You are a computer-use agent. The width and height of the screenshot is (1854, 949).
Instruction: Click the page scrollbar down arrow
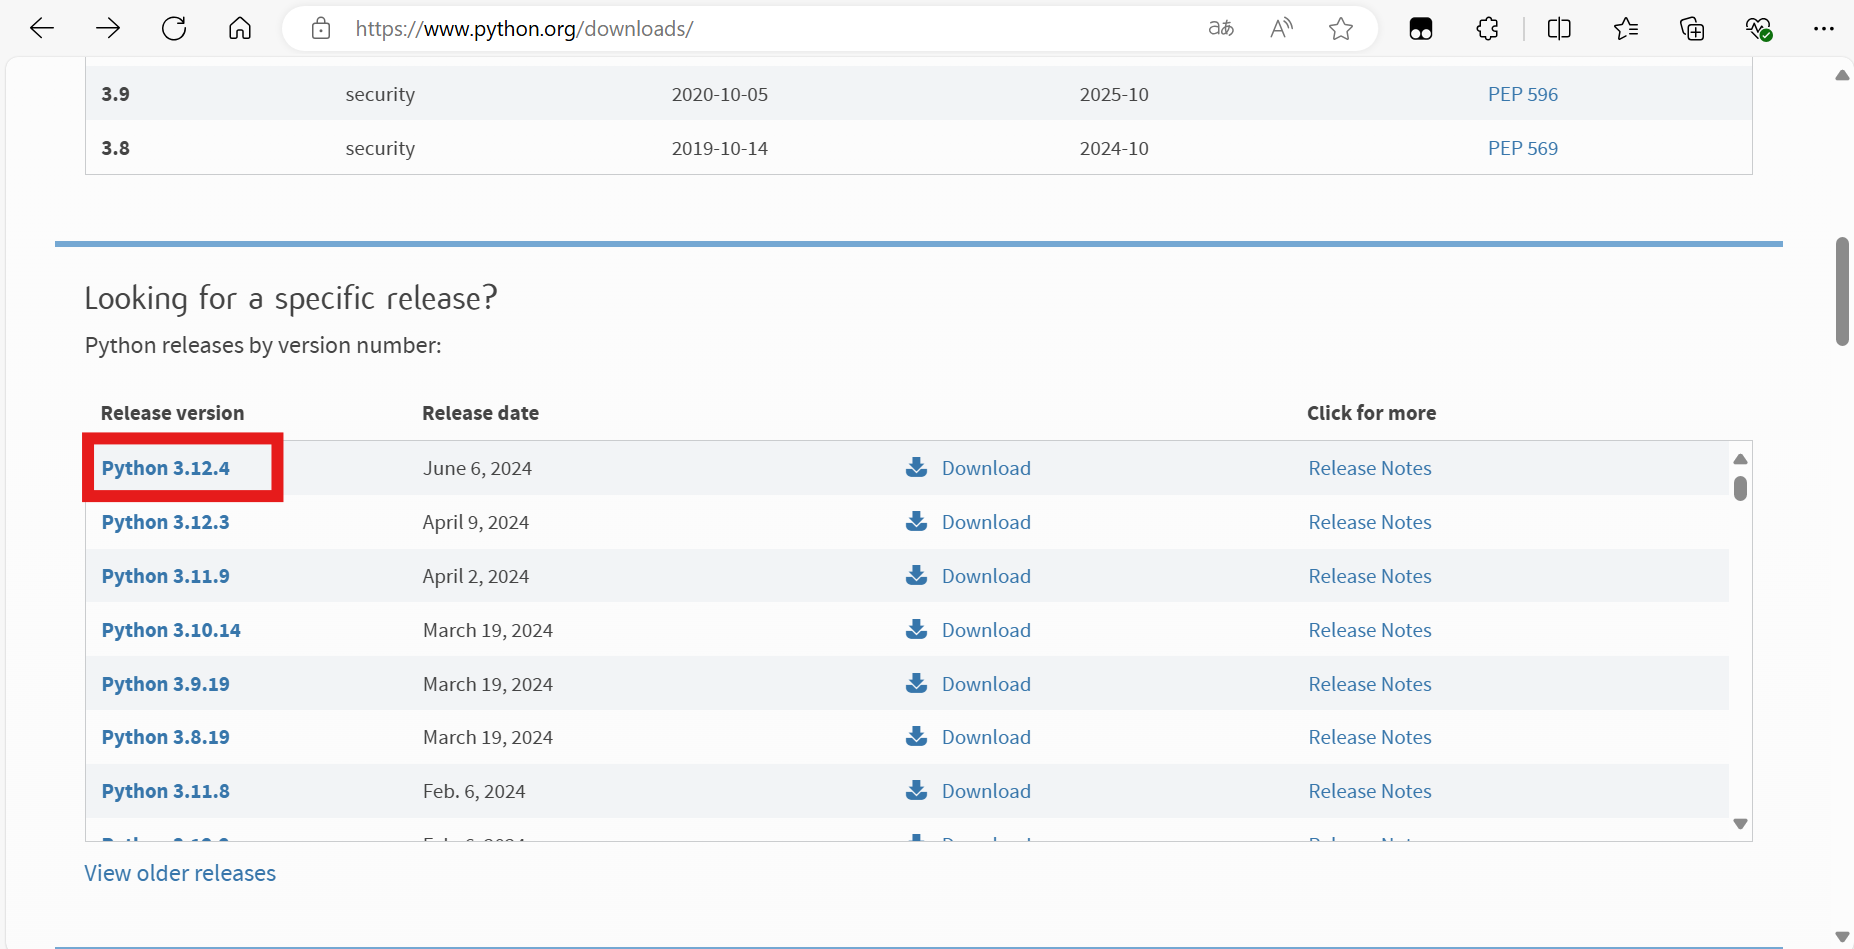[x=1842, y=937]
